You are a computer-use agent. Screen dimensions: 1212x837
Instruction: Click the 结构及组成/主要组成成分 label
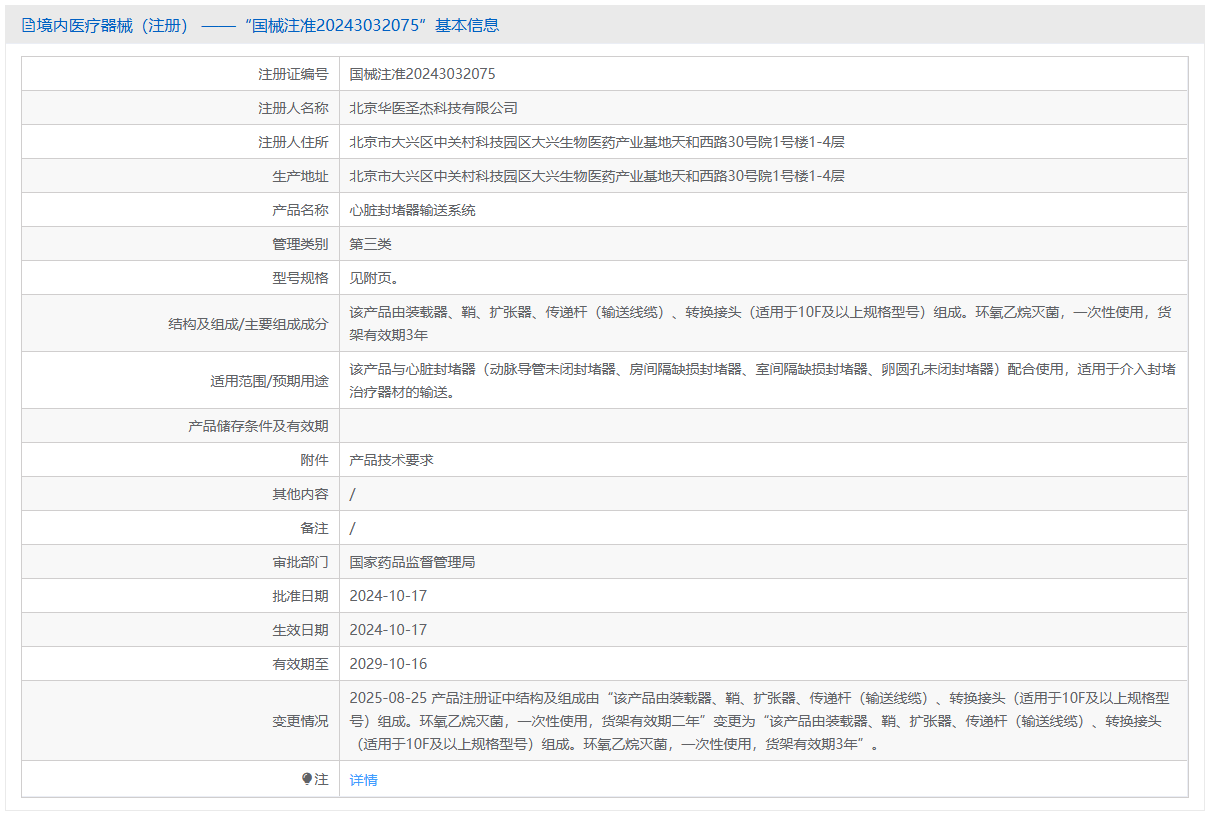coord(249,324)
